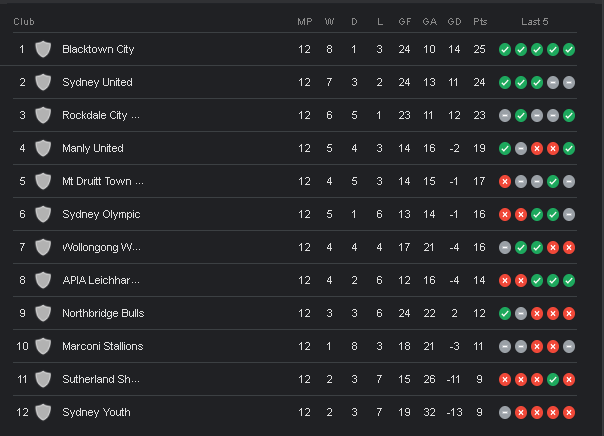
Task: Click Blacktown City's shield crest icon
Action: click(x=43, y=49)
